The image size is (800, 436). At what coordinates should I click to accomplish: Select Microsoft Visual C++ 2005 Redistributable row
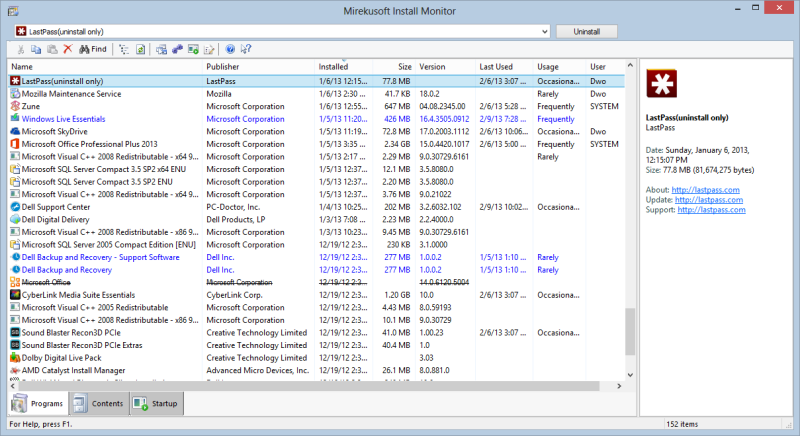click(x=316, y=307)
